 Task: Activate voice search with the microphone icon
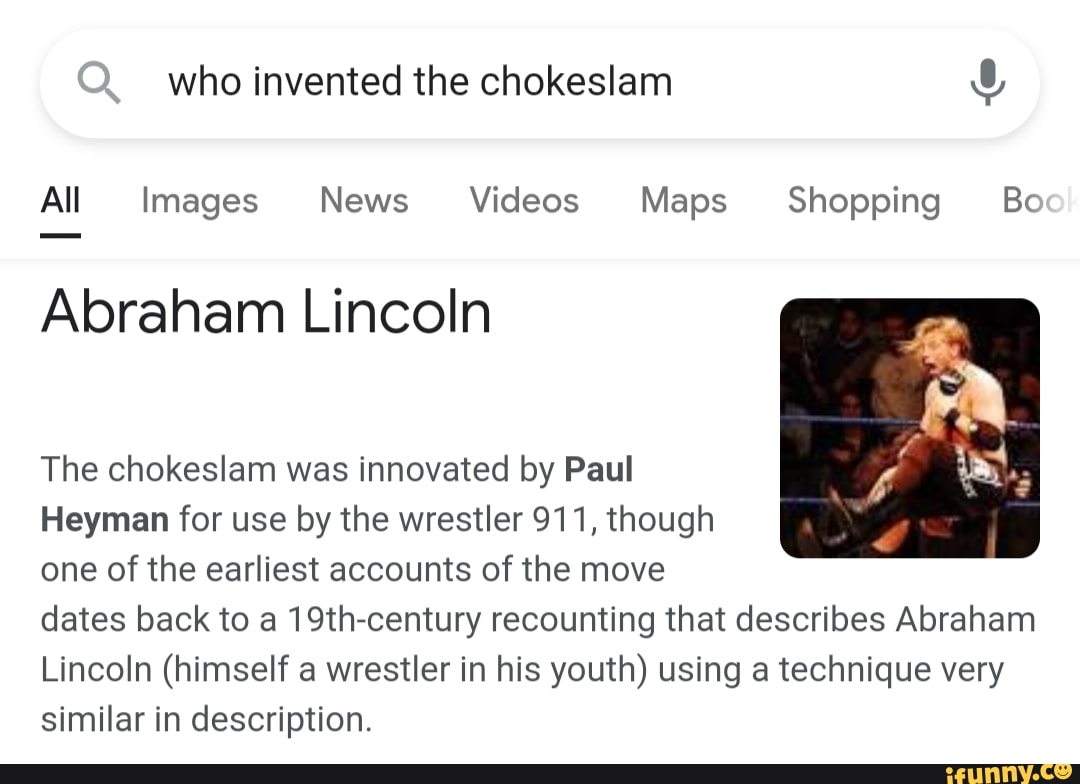coord(988,82)
